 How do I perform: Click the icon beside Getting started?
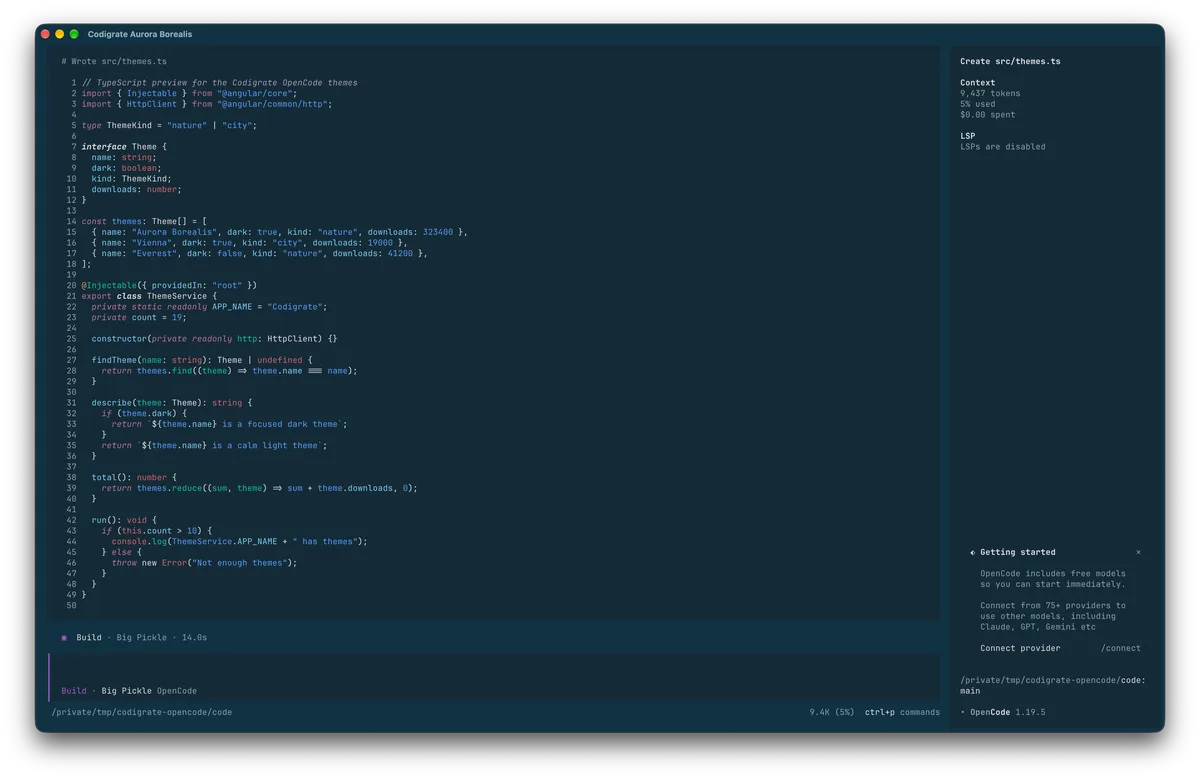point(972,552)
